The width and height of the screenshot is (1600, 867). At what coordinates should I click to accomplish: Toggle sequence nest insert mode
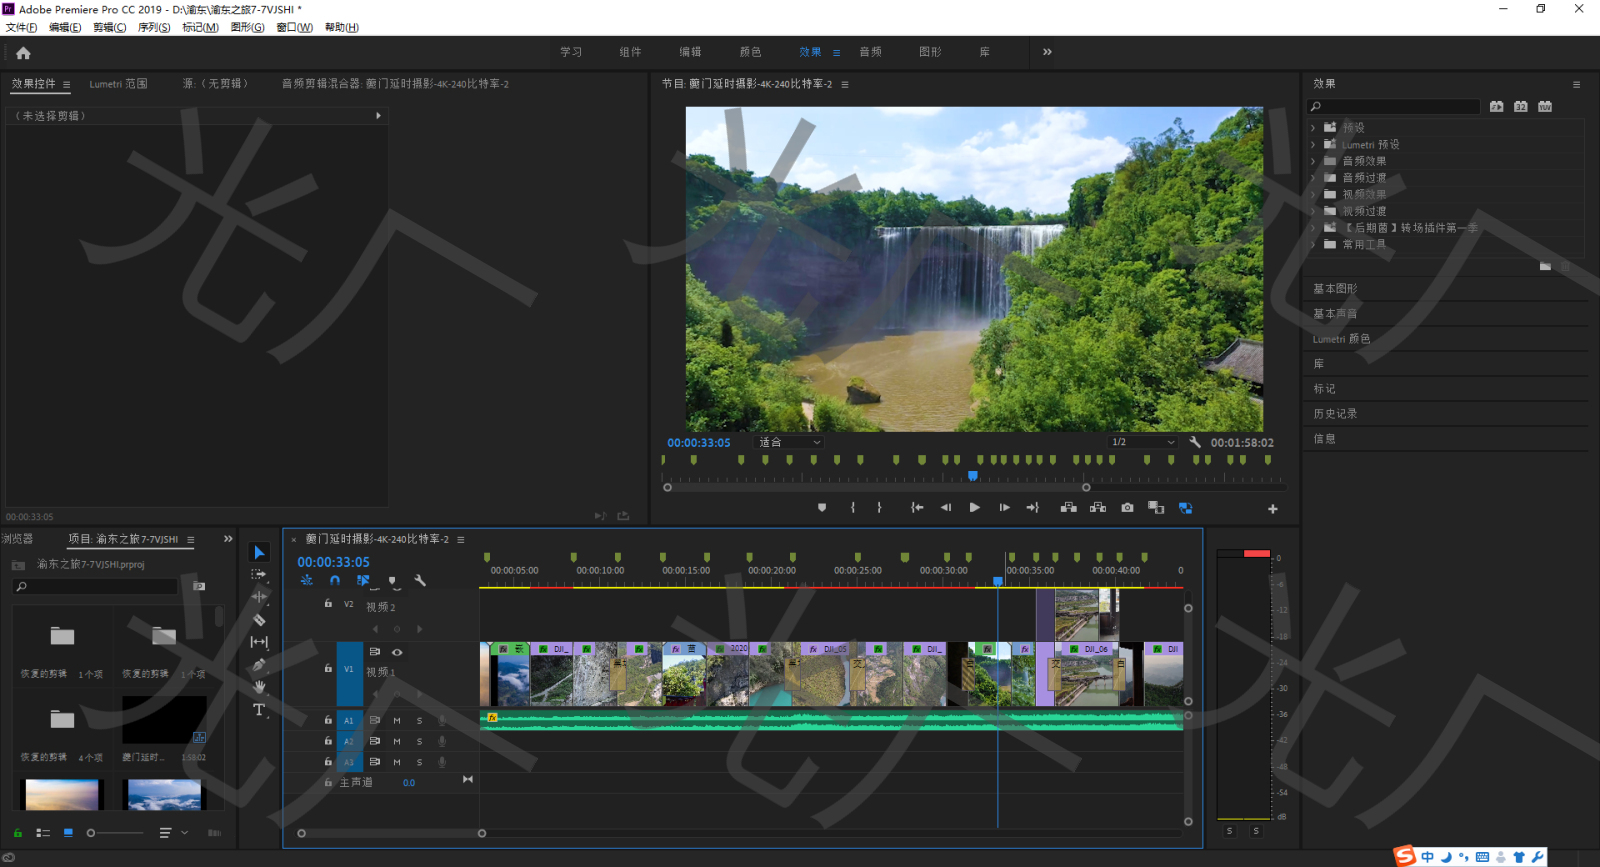pyautogui.click(x=307, y=581)
